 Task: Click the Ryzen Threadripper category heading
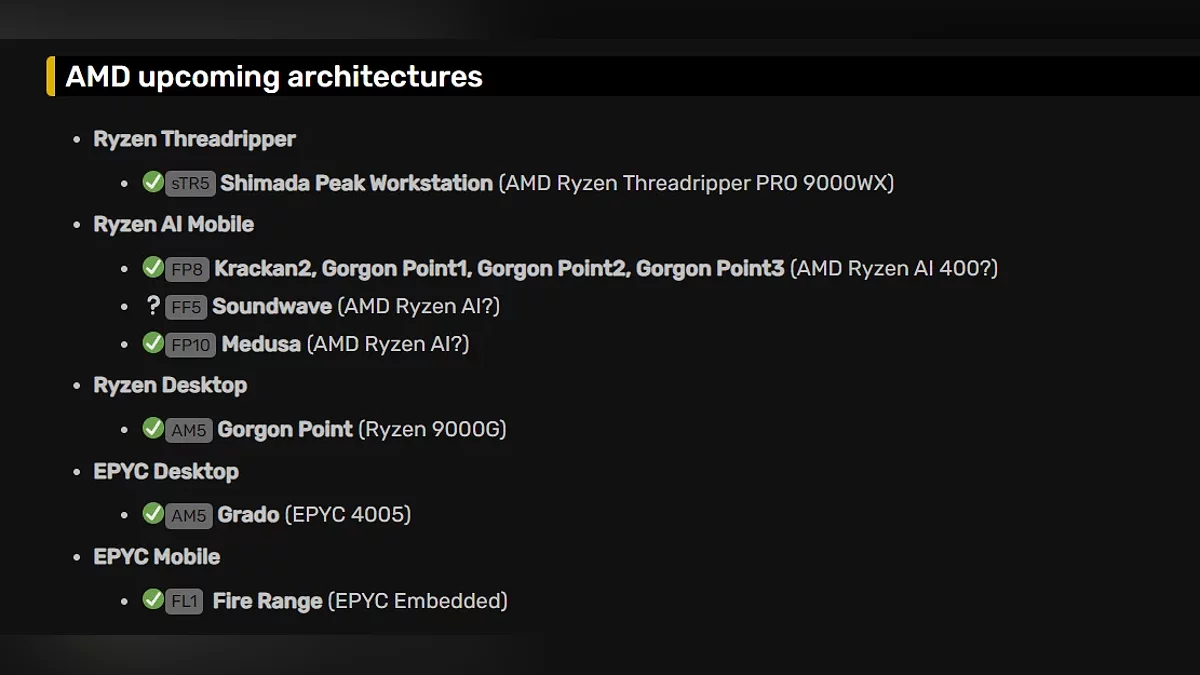194,139
